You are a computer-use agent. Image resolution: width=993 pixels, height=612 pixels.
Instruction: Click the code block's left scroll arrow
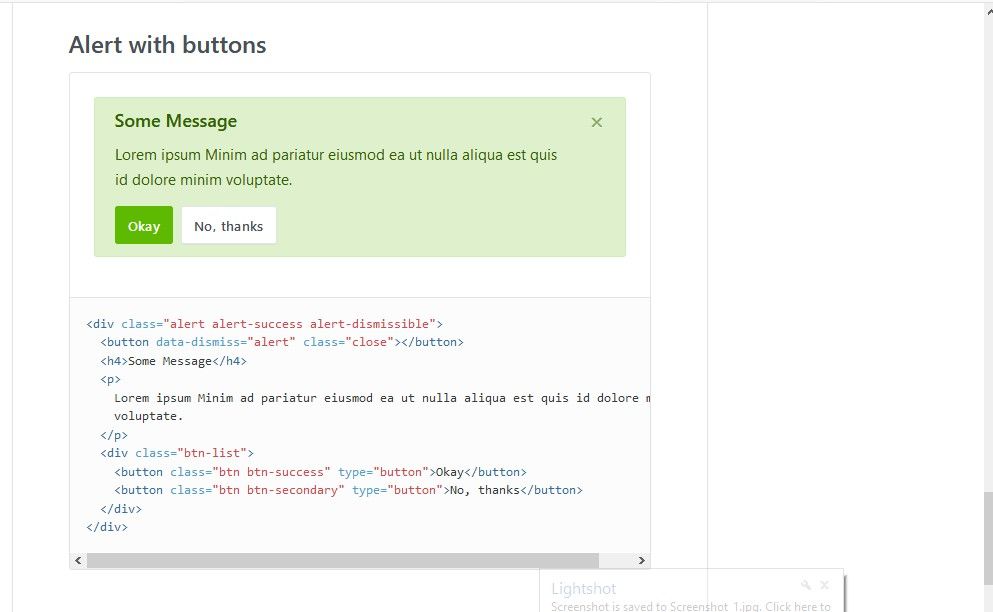point(78,560)
